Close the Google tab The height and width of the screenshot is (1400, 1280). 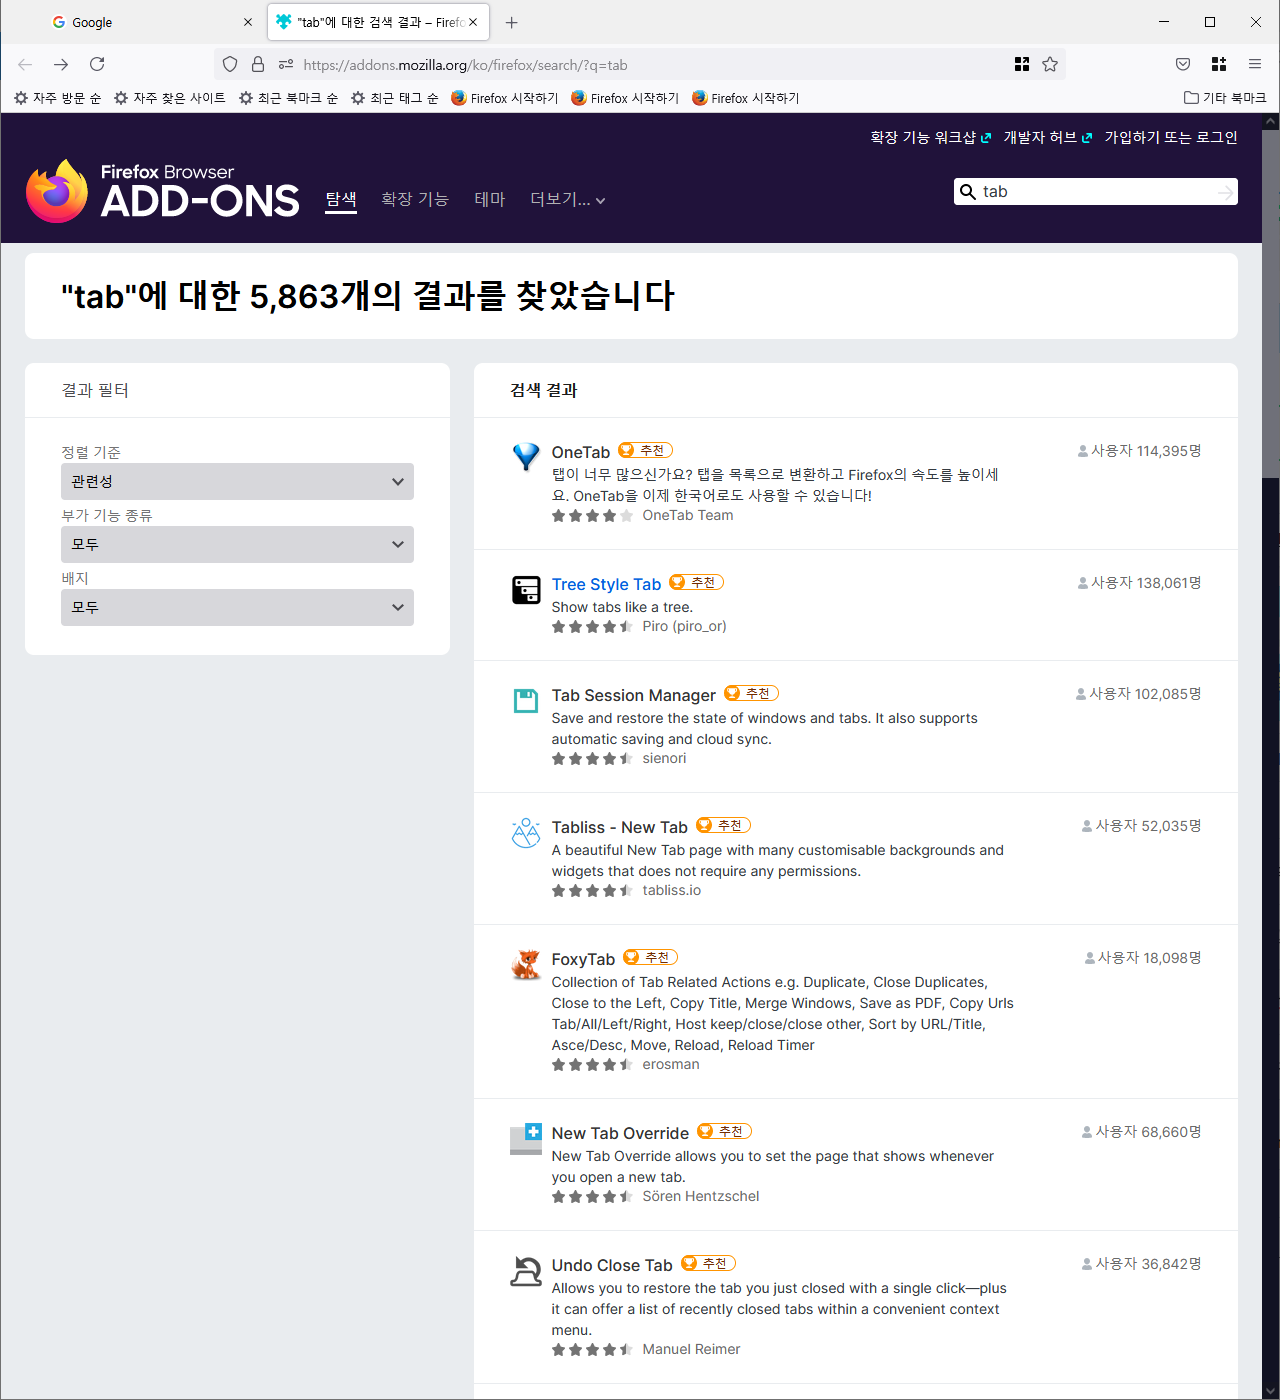coord(248,22)
